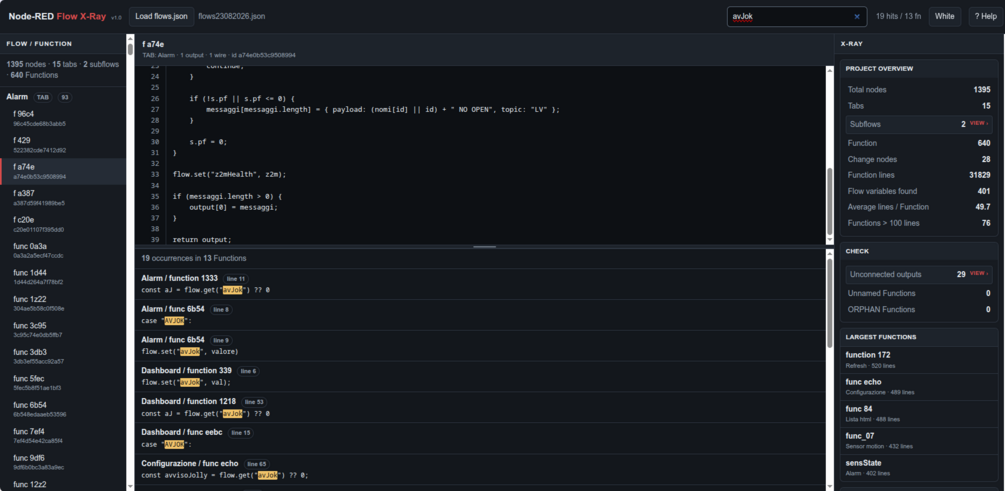Select func 7ef4 in the function list
The image size is (1005, 491).
pos(63,435)
